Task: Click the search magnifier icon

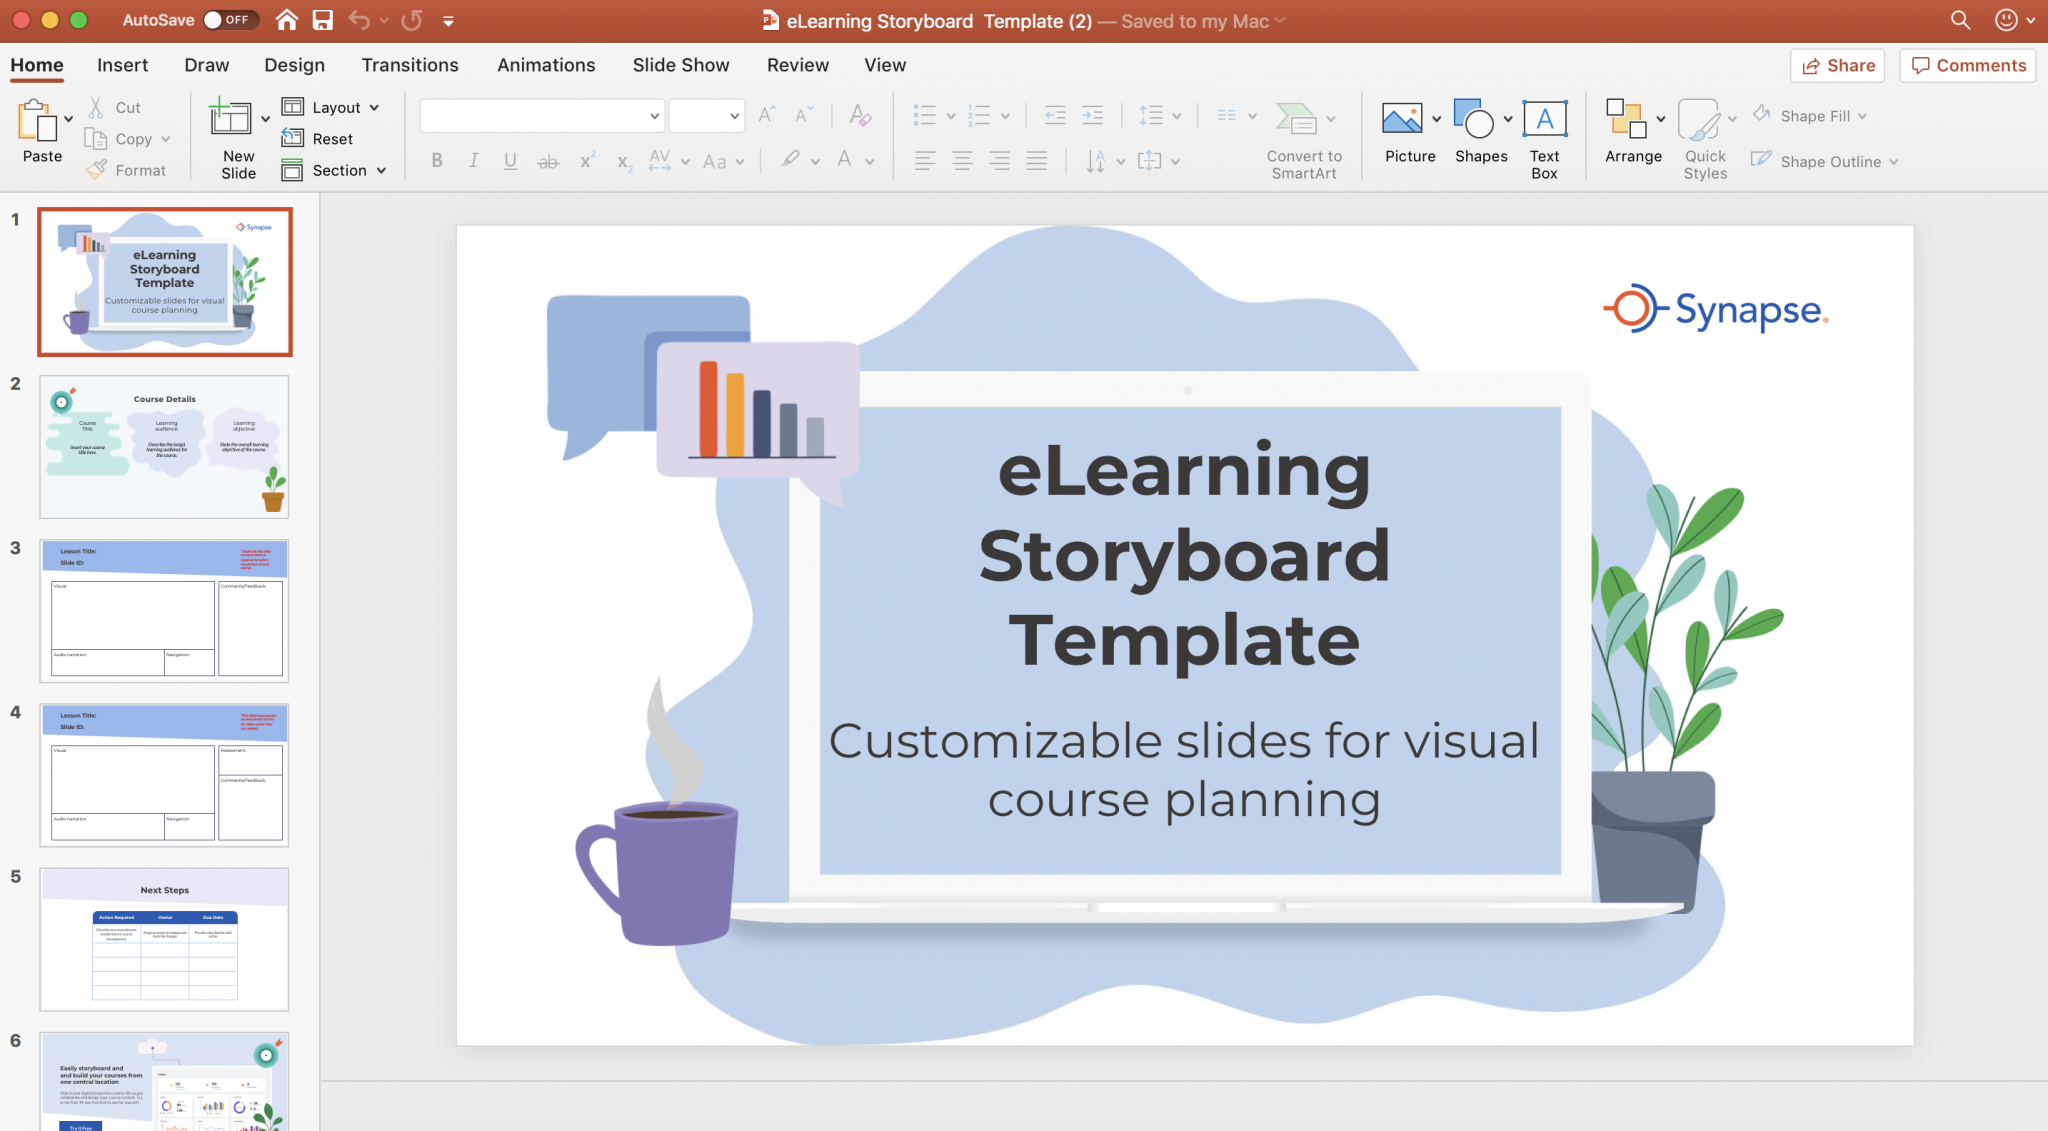Action: [1960, 20]
